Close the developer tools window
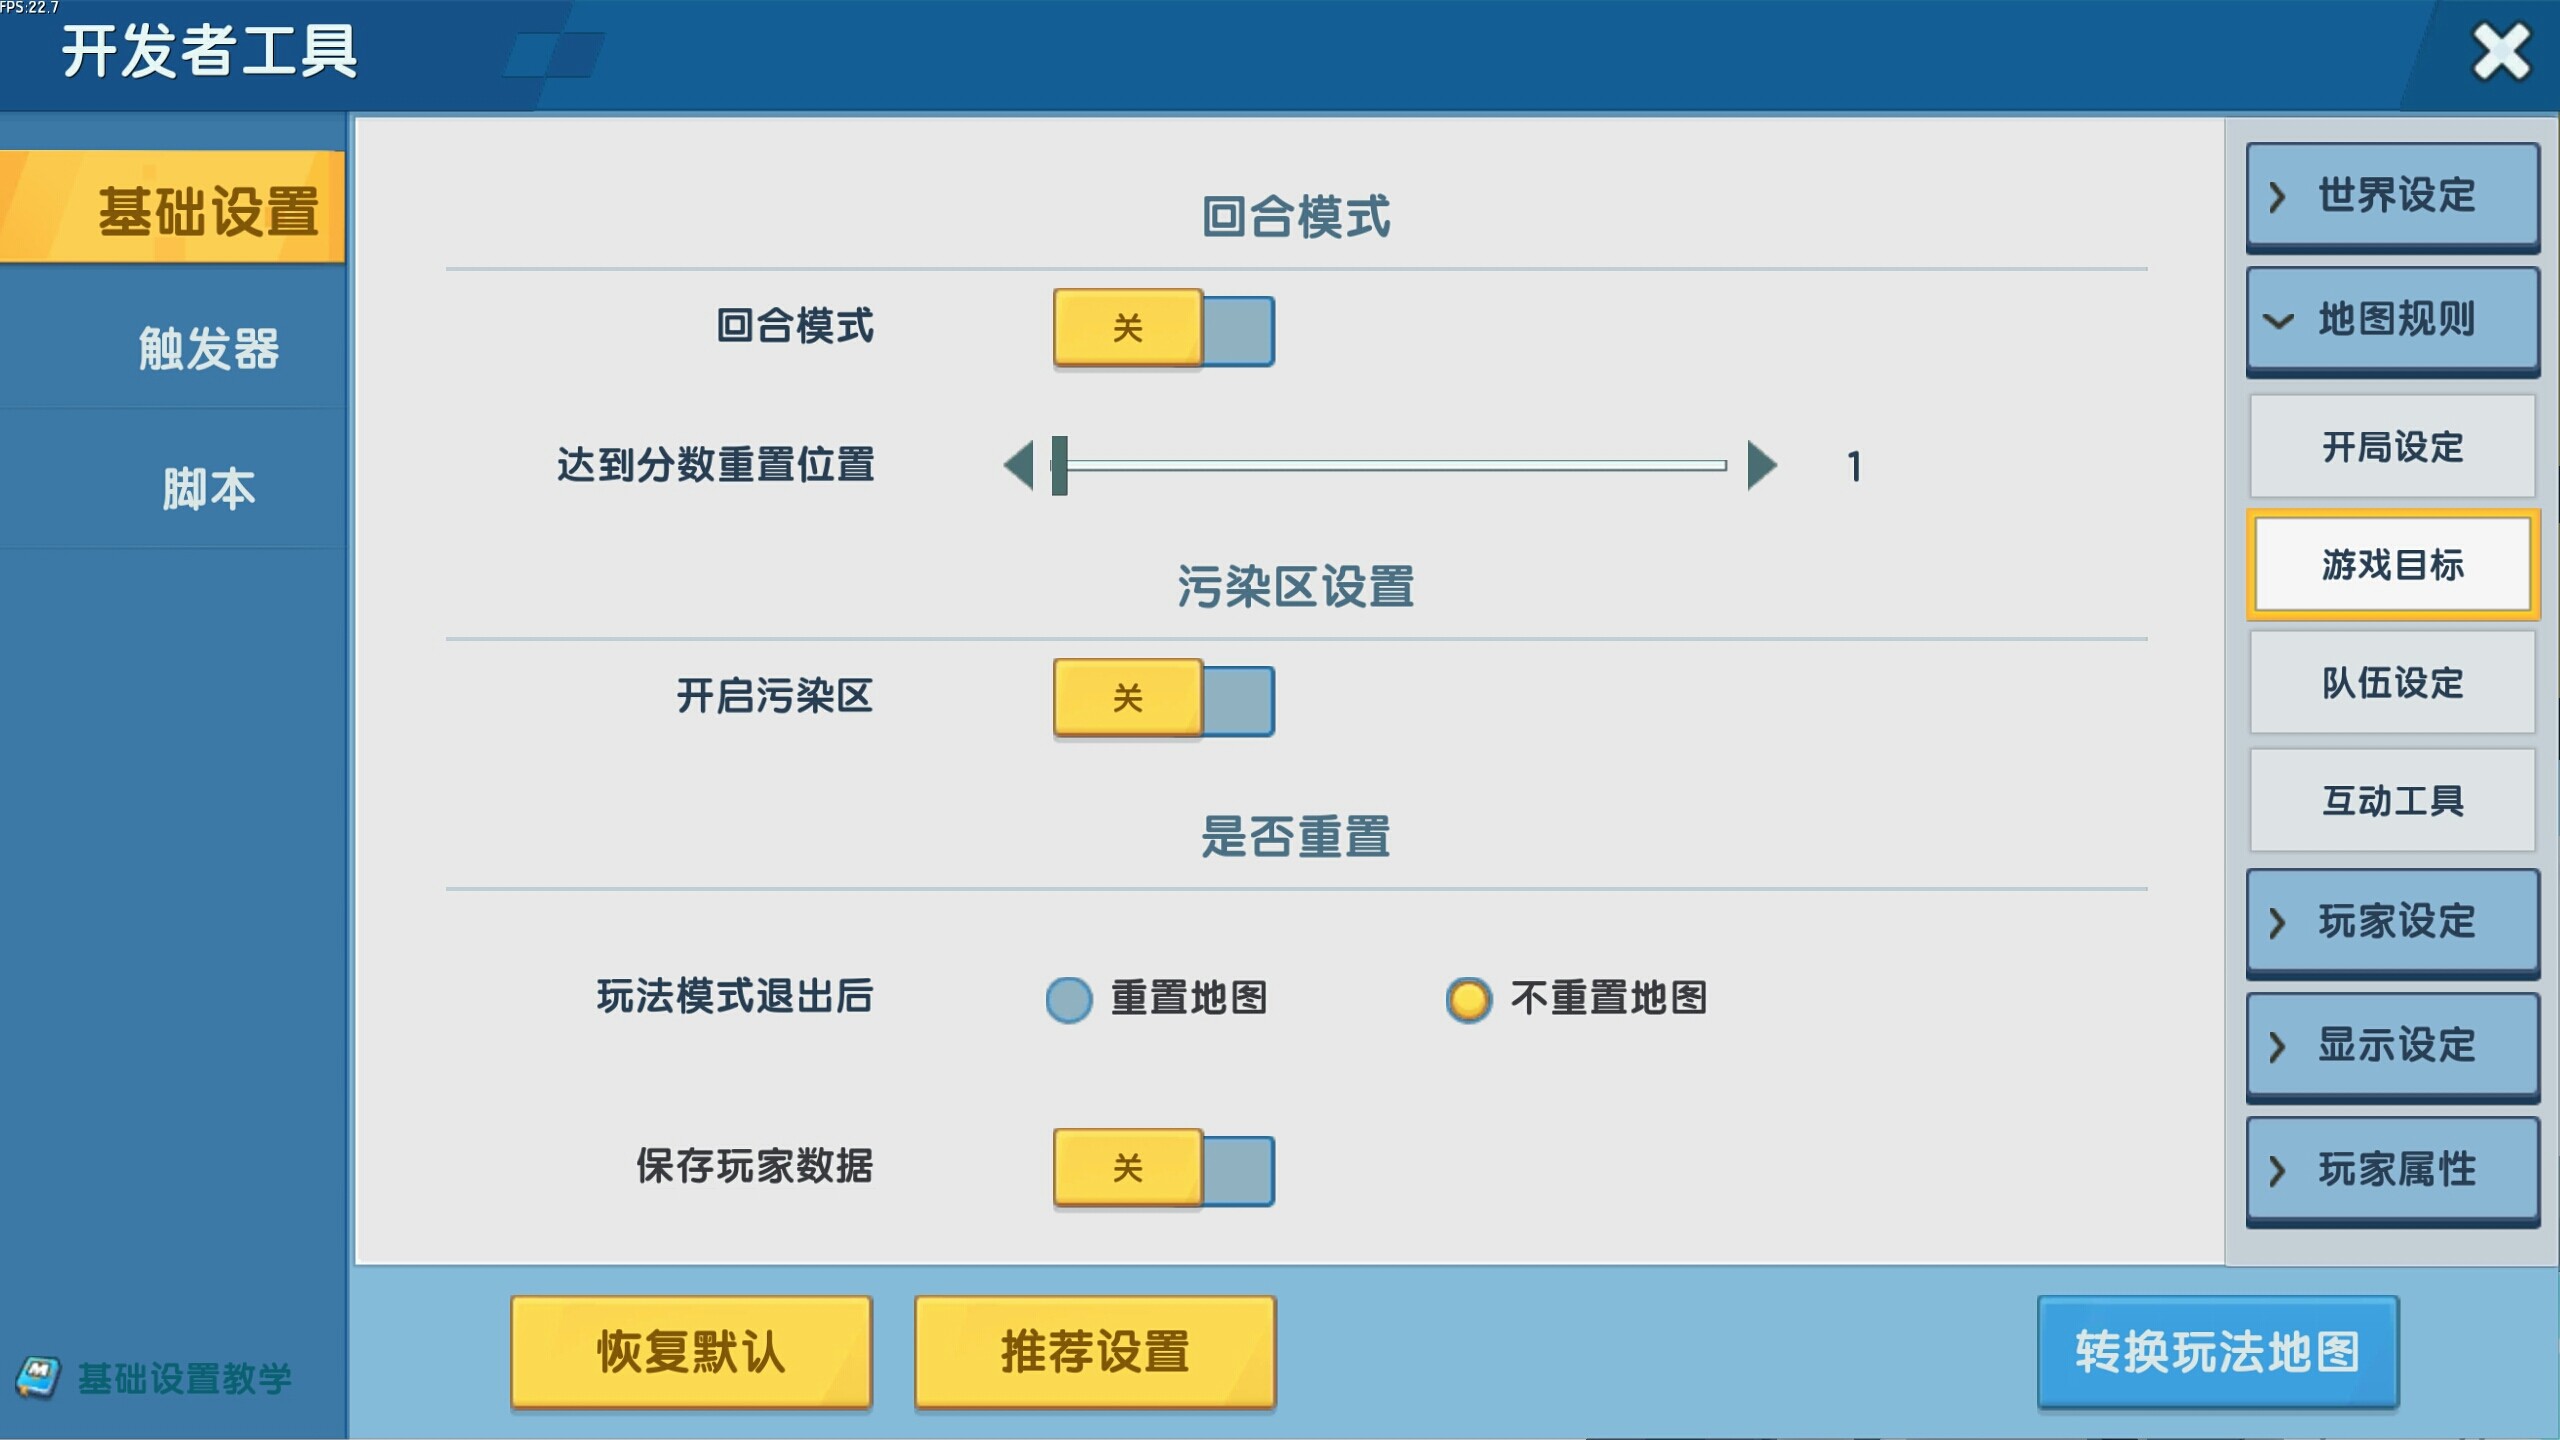Screen dimensions: 2560x1440 click(2501, 52)
